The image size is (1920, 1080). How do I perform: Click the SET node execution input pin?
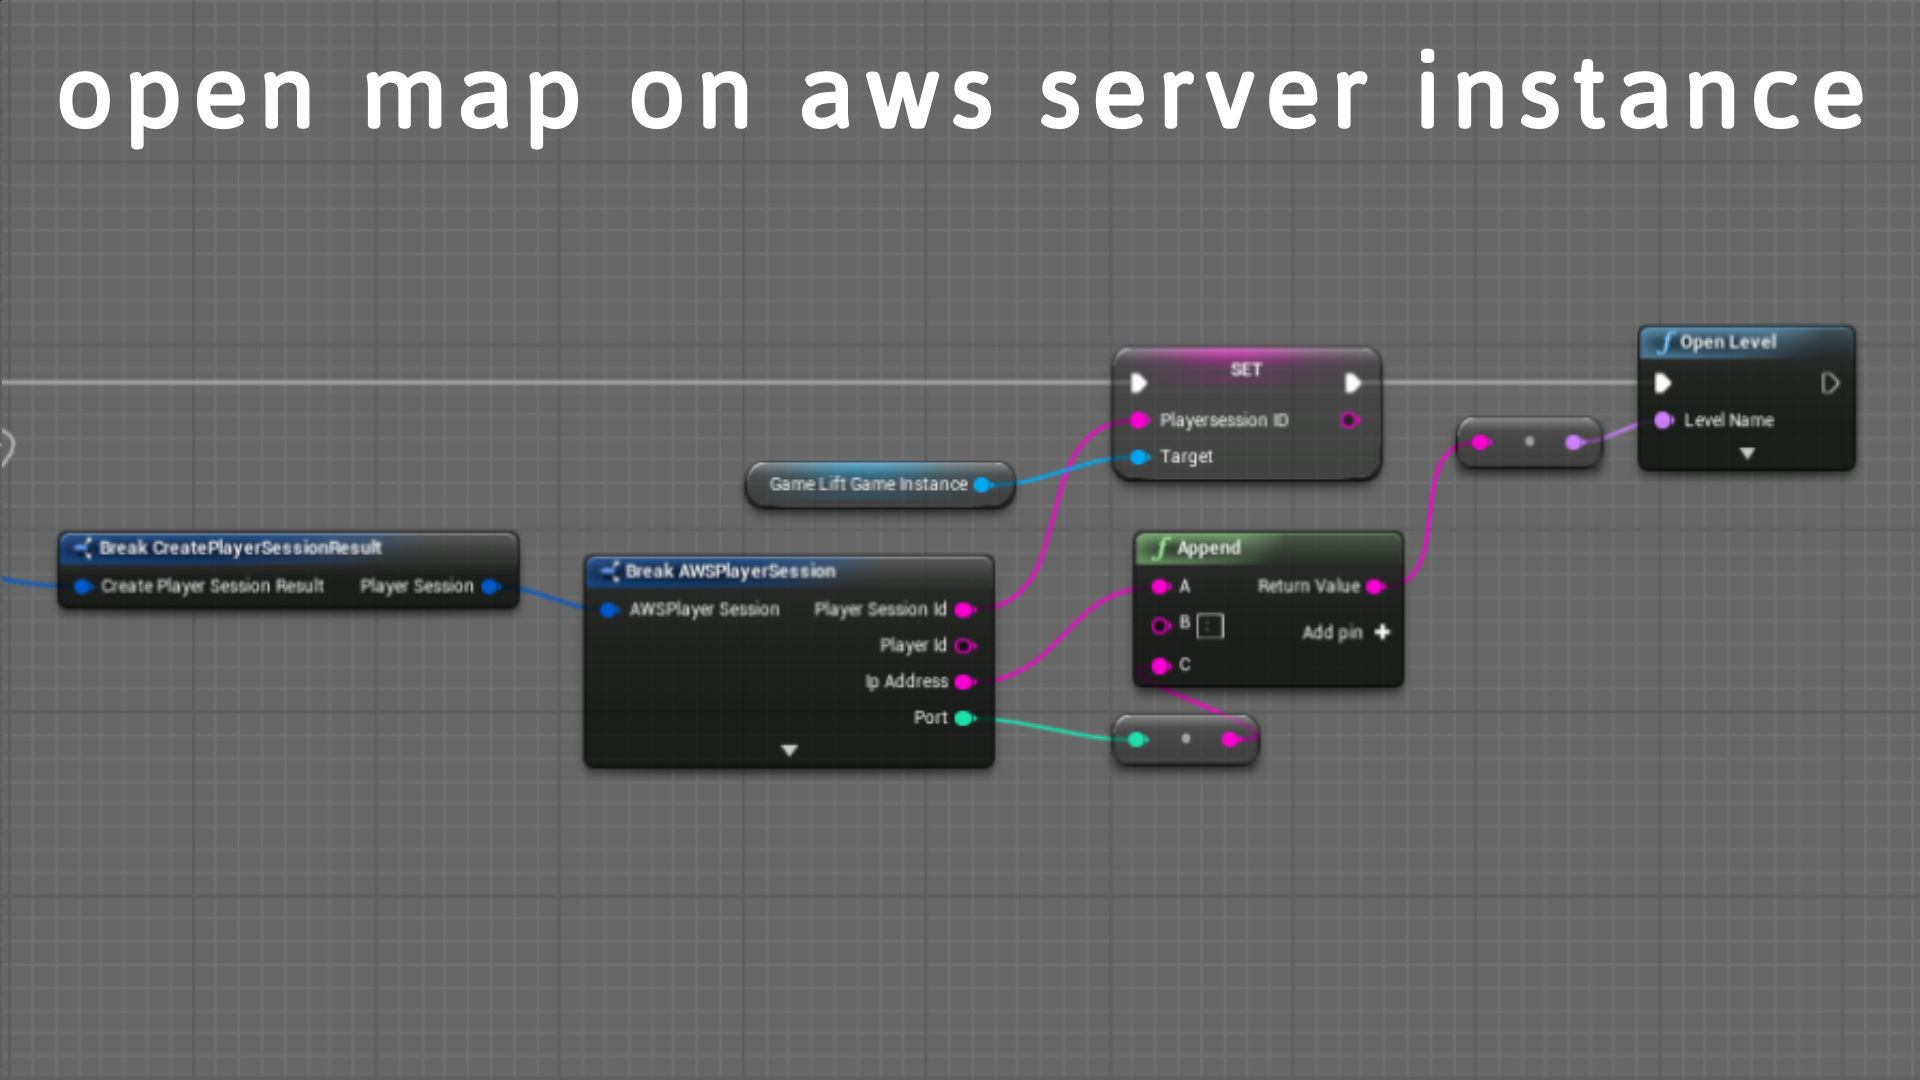tap(1138, 383)
